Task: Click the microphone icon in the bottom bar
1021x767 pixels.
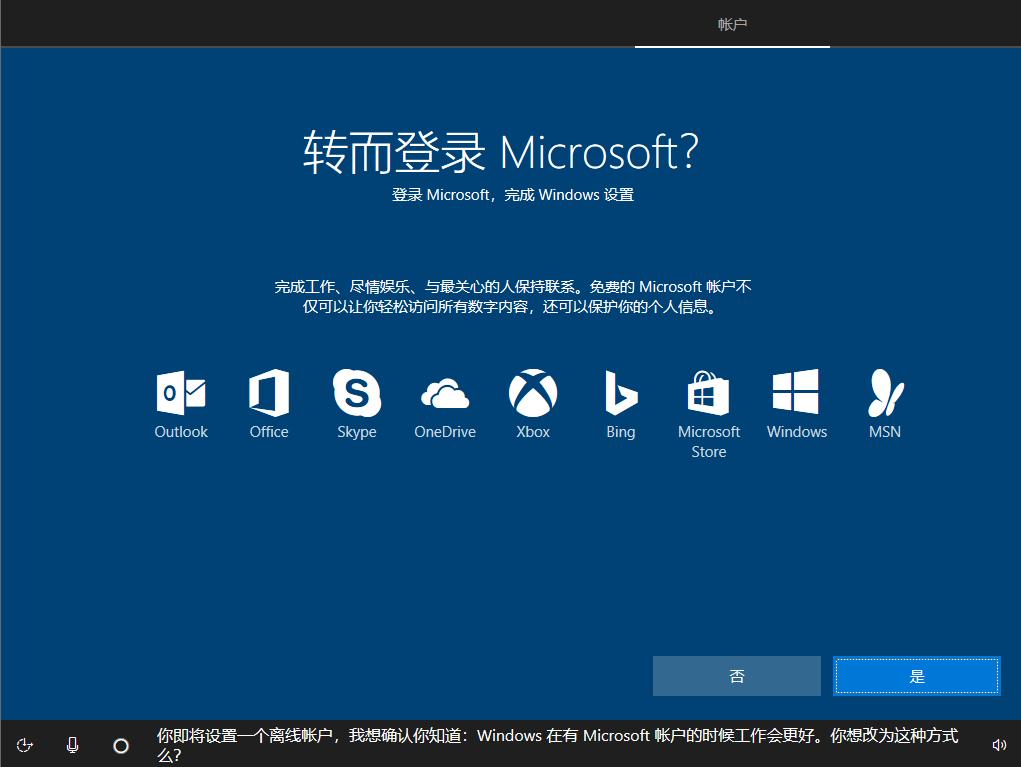Action: [72, 744]
